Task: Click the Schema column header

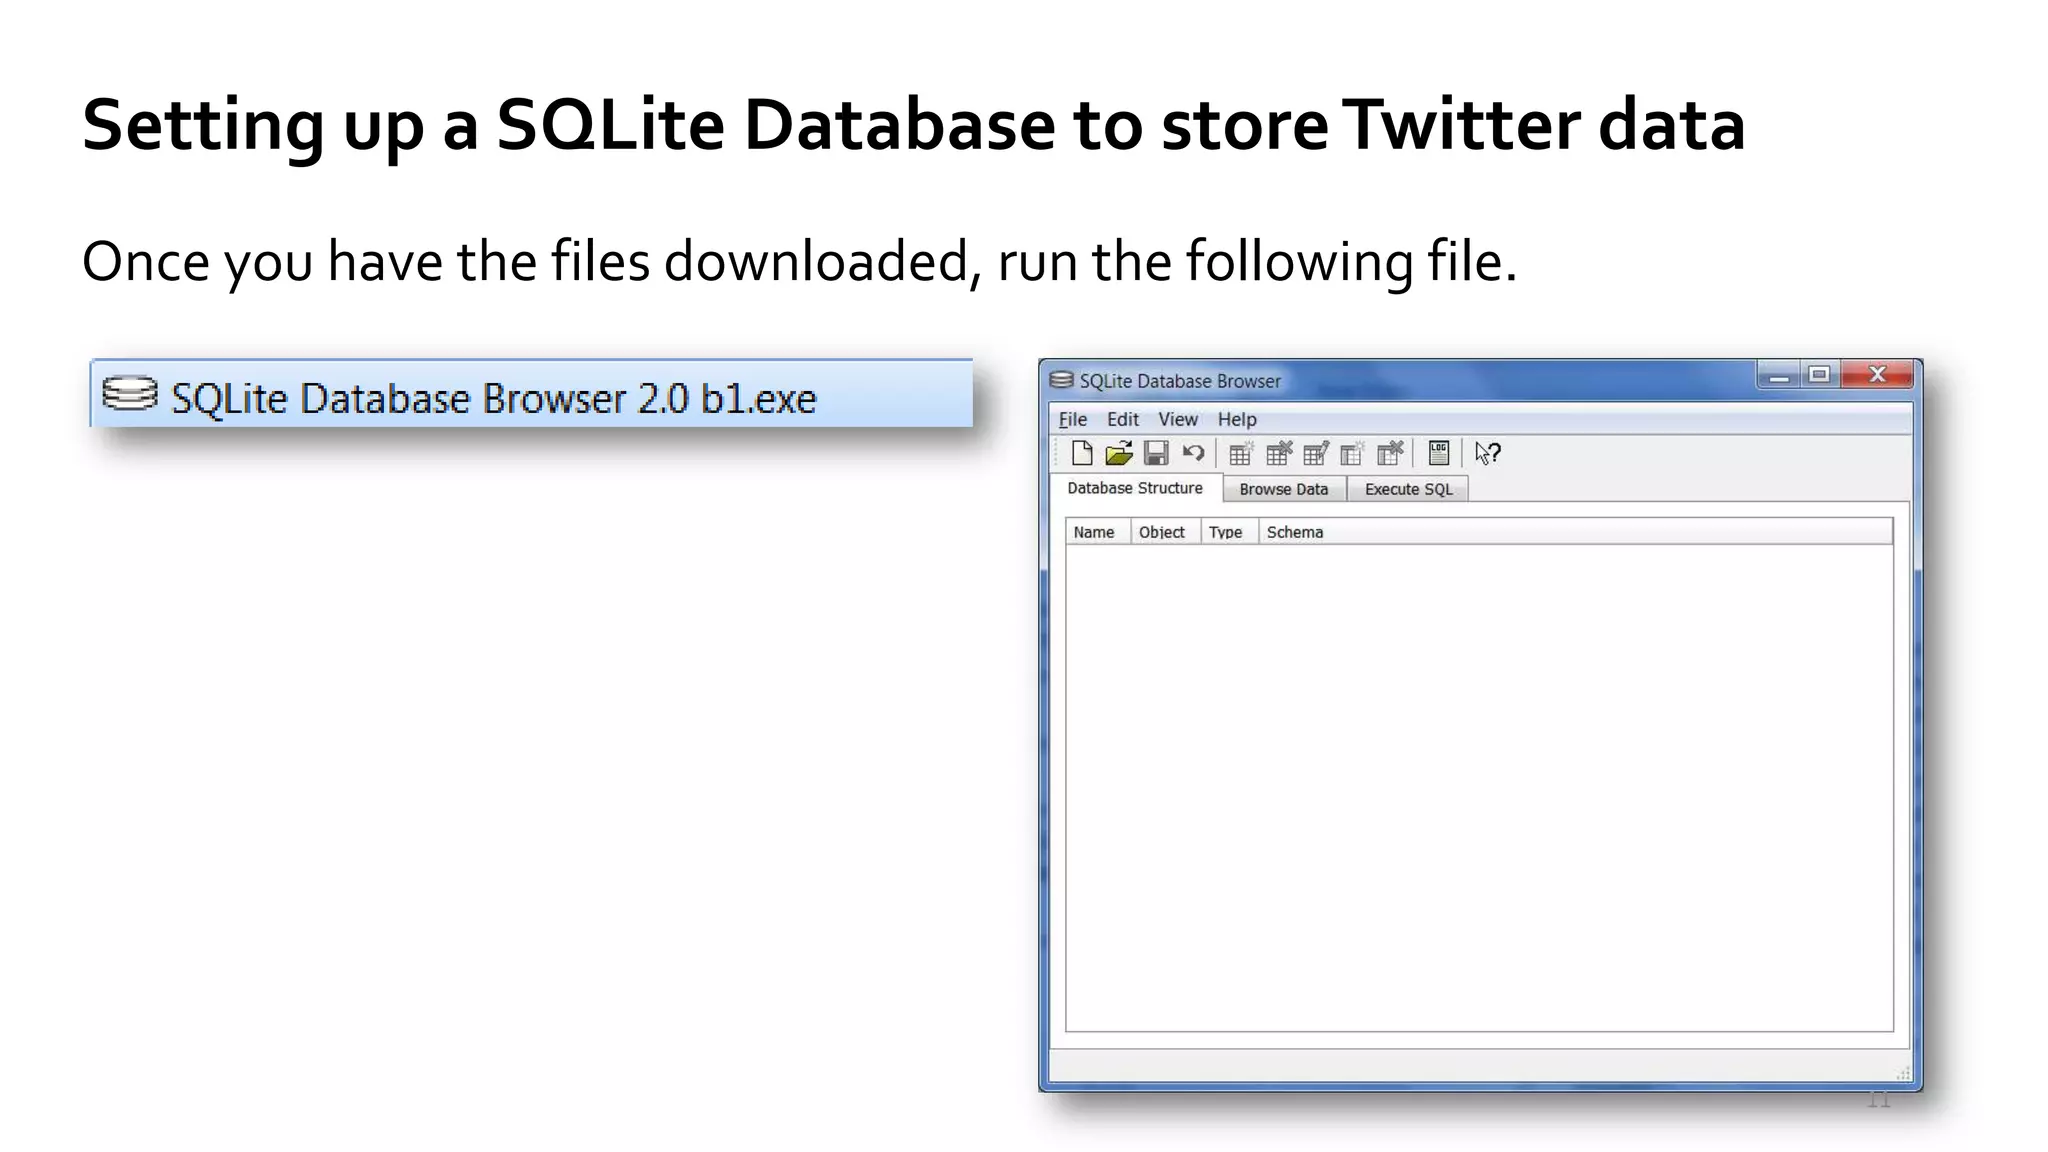Action: [x=1575, y=532]
